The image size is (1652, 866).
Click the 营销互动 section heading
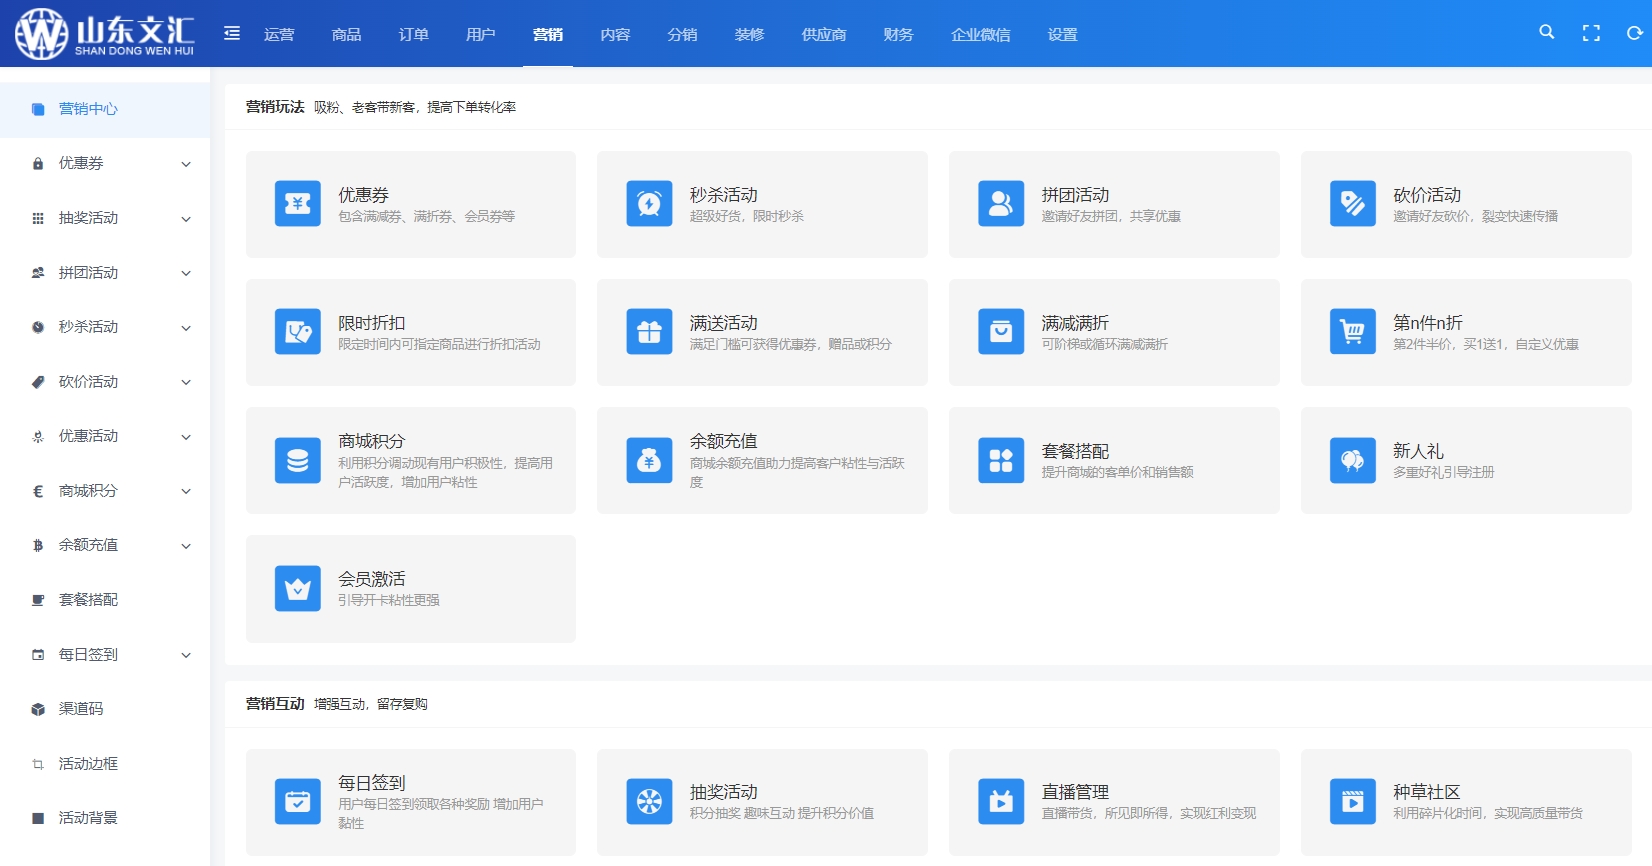(x=275, y=704)
